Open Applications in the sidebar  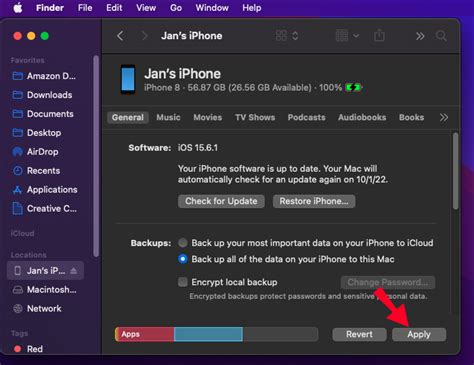point(45,190)
